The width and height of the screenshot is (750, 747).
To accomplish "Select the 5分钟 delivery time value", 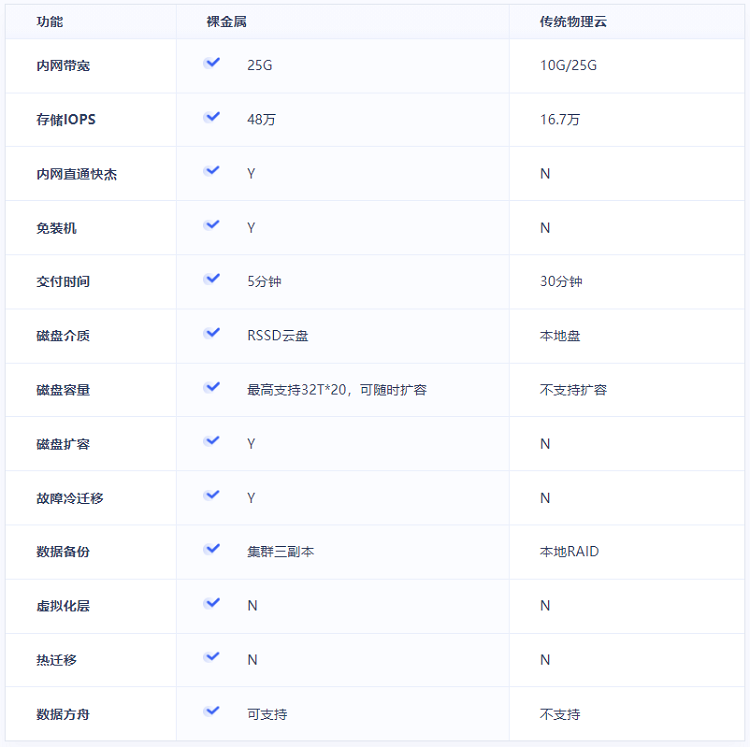I will pos(264,281).
